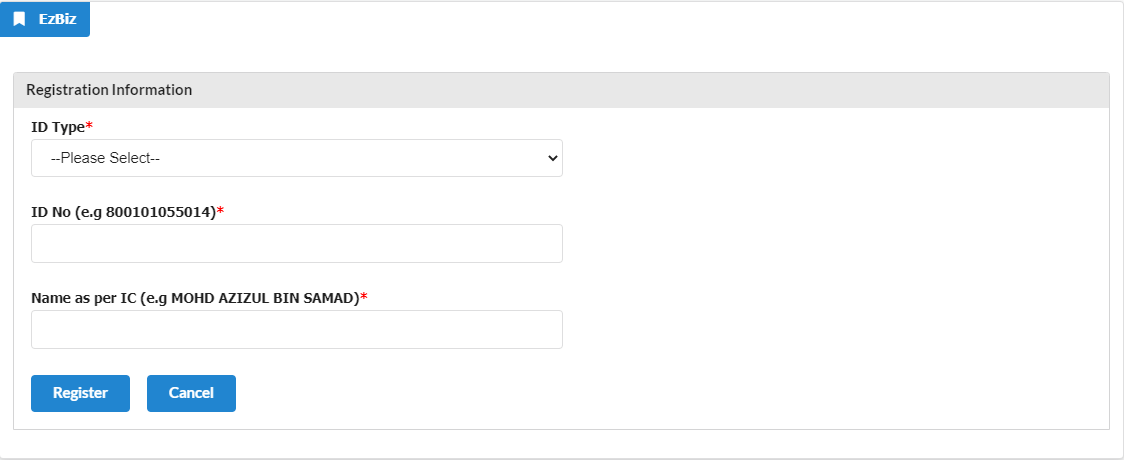Click red asterisk beside ID Type

[90, 125]
